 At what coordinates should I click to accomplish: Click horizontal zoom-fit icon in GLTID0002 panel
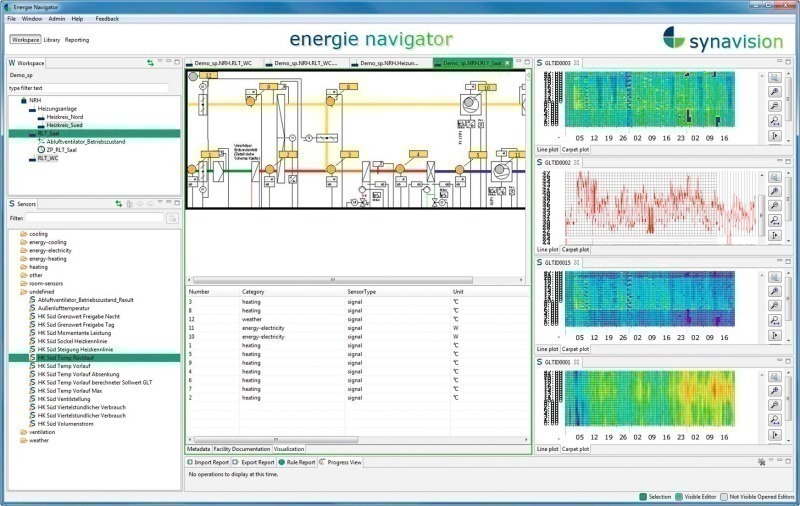pyautogui.click(x=774, y=220)
